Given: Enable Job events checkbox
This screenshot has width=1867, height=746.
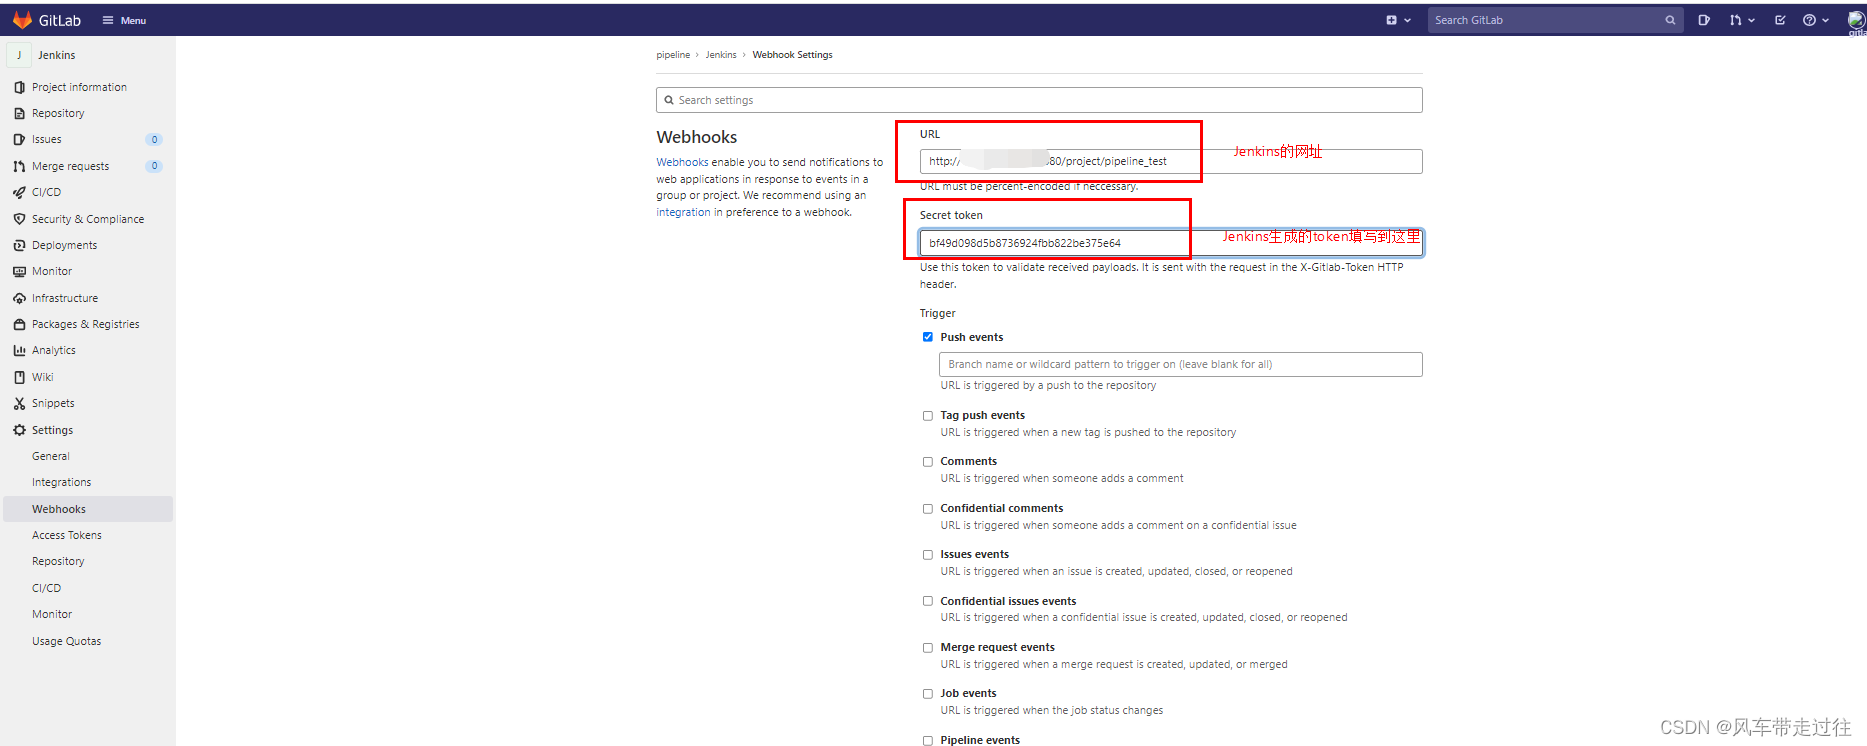Looking at the screenshot, I should (x=928, y=694).
